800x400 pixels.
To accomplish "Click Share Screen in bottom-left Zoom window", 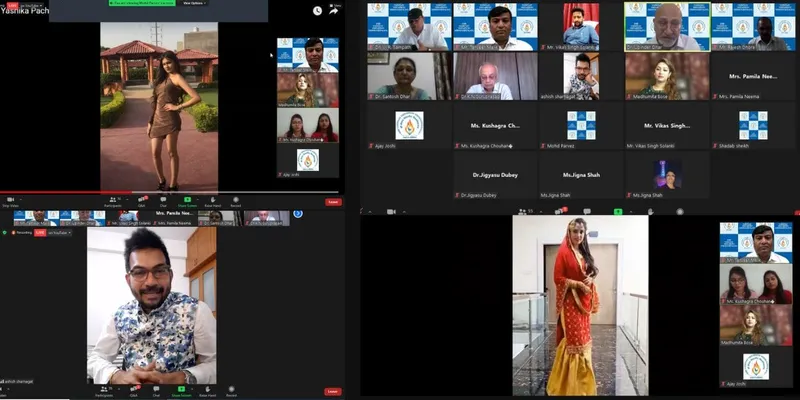I will (182, 391).
